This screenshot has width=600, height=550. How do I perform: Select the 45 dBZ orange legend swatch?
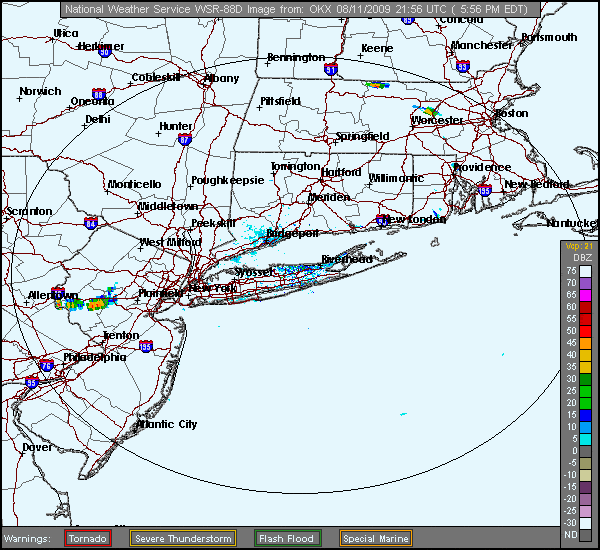point(585,343)
